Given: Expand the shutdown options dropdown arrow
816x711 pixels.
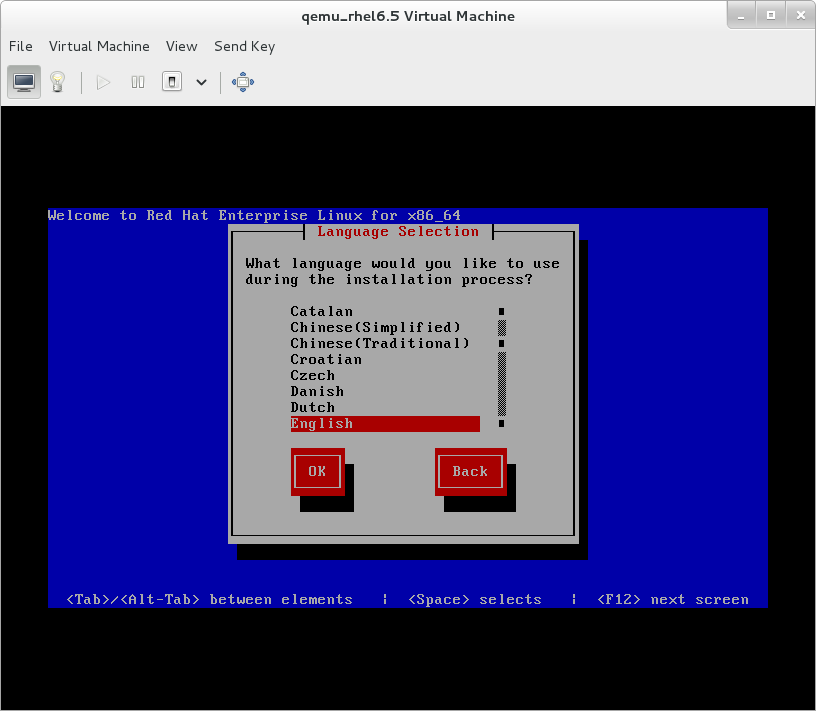Looking at the screenshot, I should pos(201,82).
